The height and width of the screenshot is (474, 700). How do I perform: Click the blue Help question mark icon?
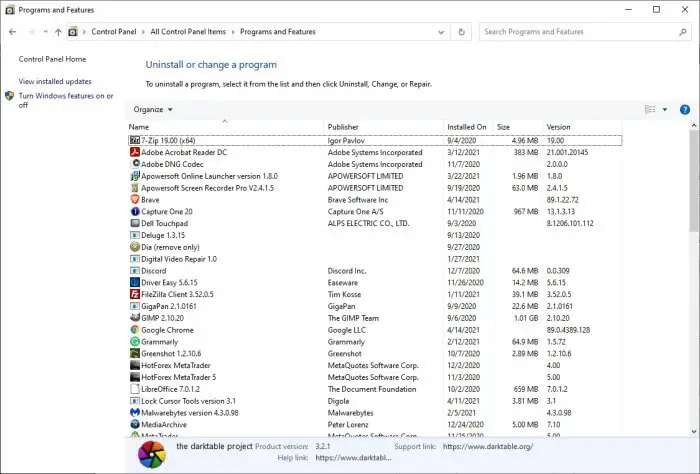(684, 109)
